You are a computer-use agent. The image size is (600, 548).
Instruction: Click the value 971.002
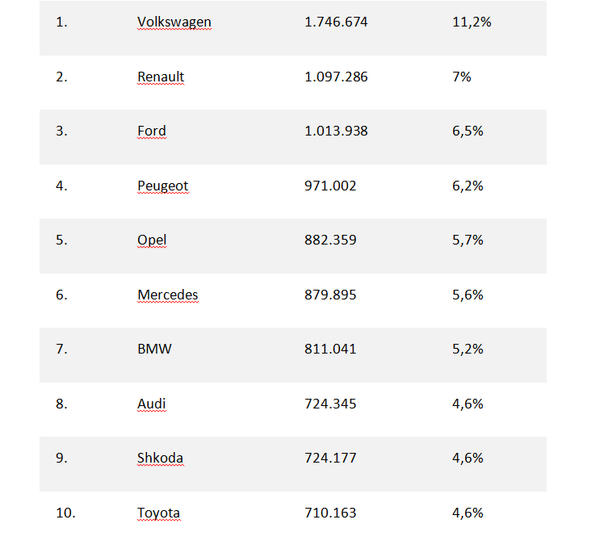click(330, 186)
